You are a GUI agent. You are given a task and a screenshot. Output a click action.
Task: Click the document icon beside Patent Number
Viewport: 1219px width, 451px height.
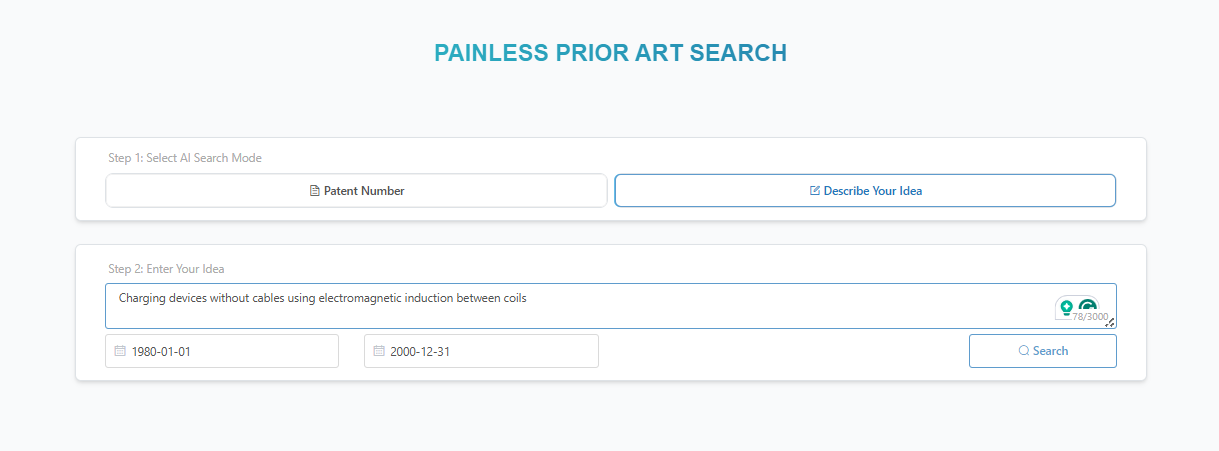click(315, 191)
